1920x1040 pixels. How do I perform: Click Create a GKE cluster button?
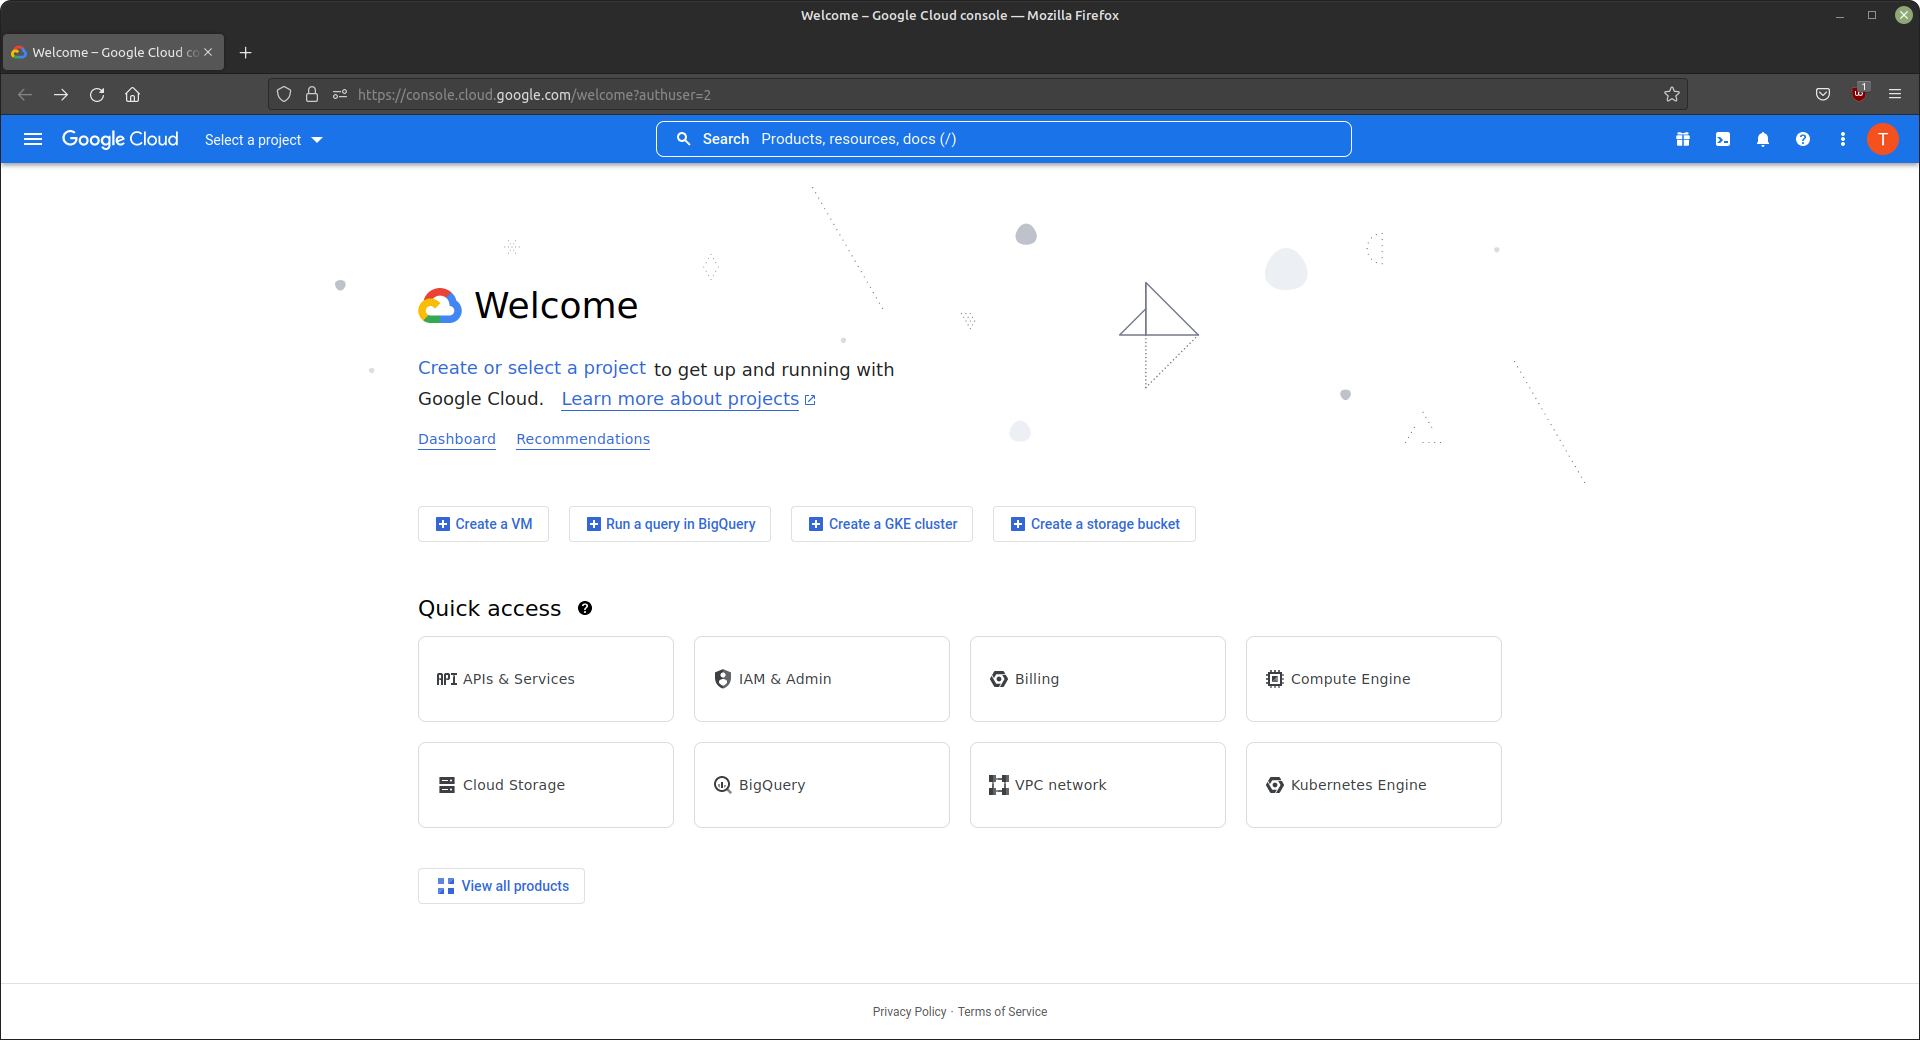(x=882, y=524)
